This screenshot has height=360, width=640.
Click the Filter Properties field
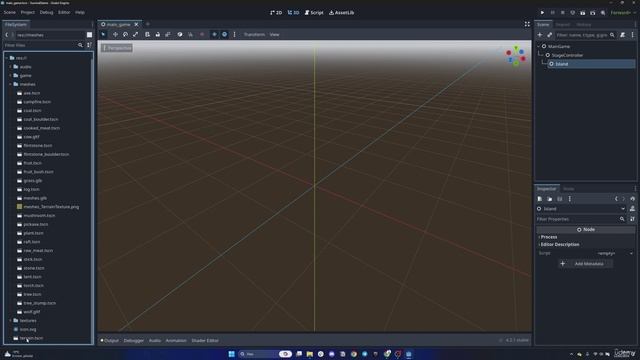point(581,219)
